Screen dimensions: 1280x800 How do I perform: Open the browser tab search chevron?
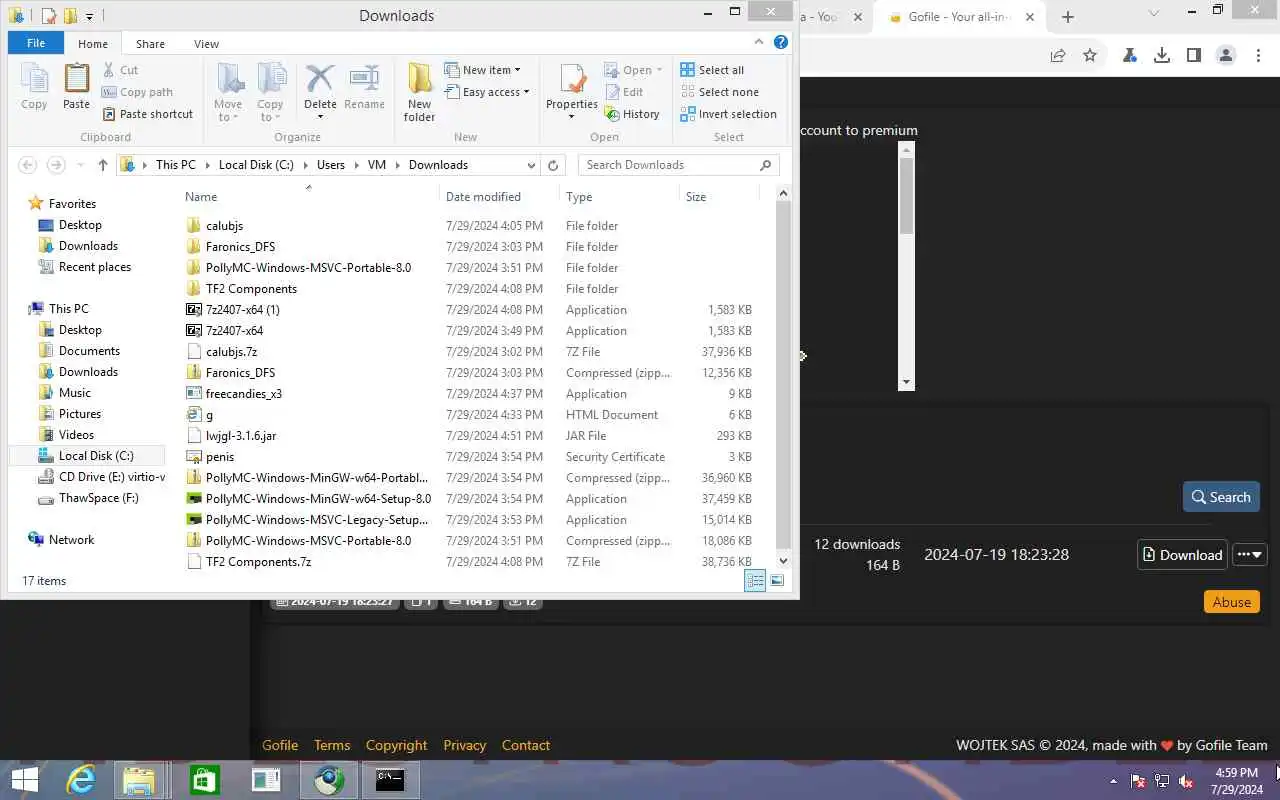click(x=1153, y=13)
